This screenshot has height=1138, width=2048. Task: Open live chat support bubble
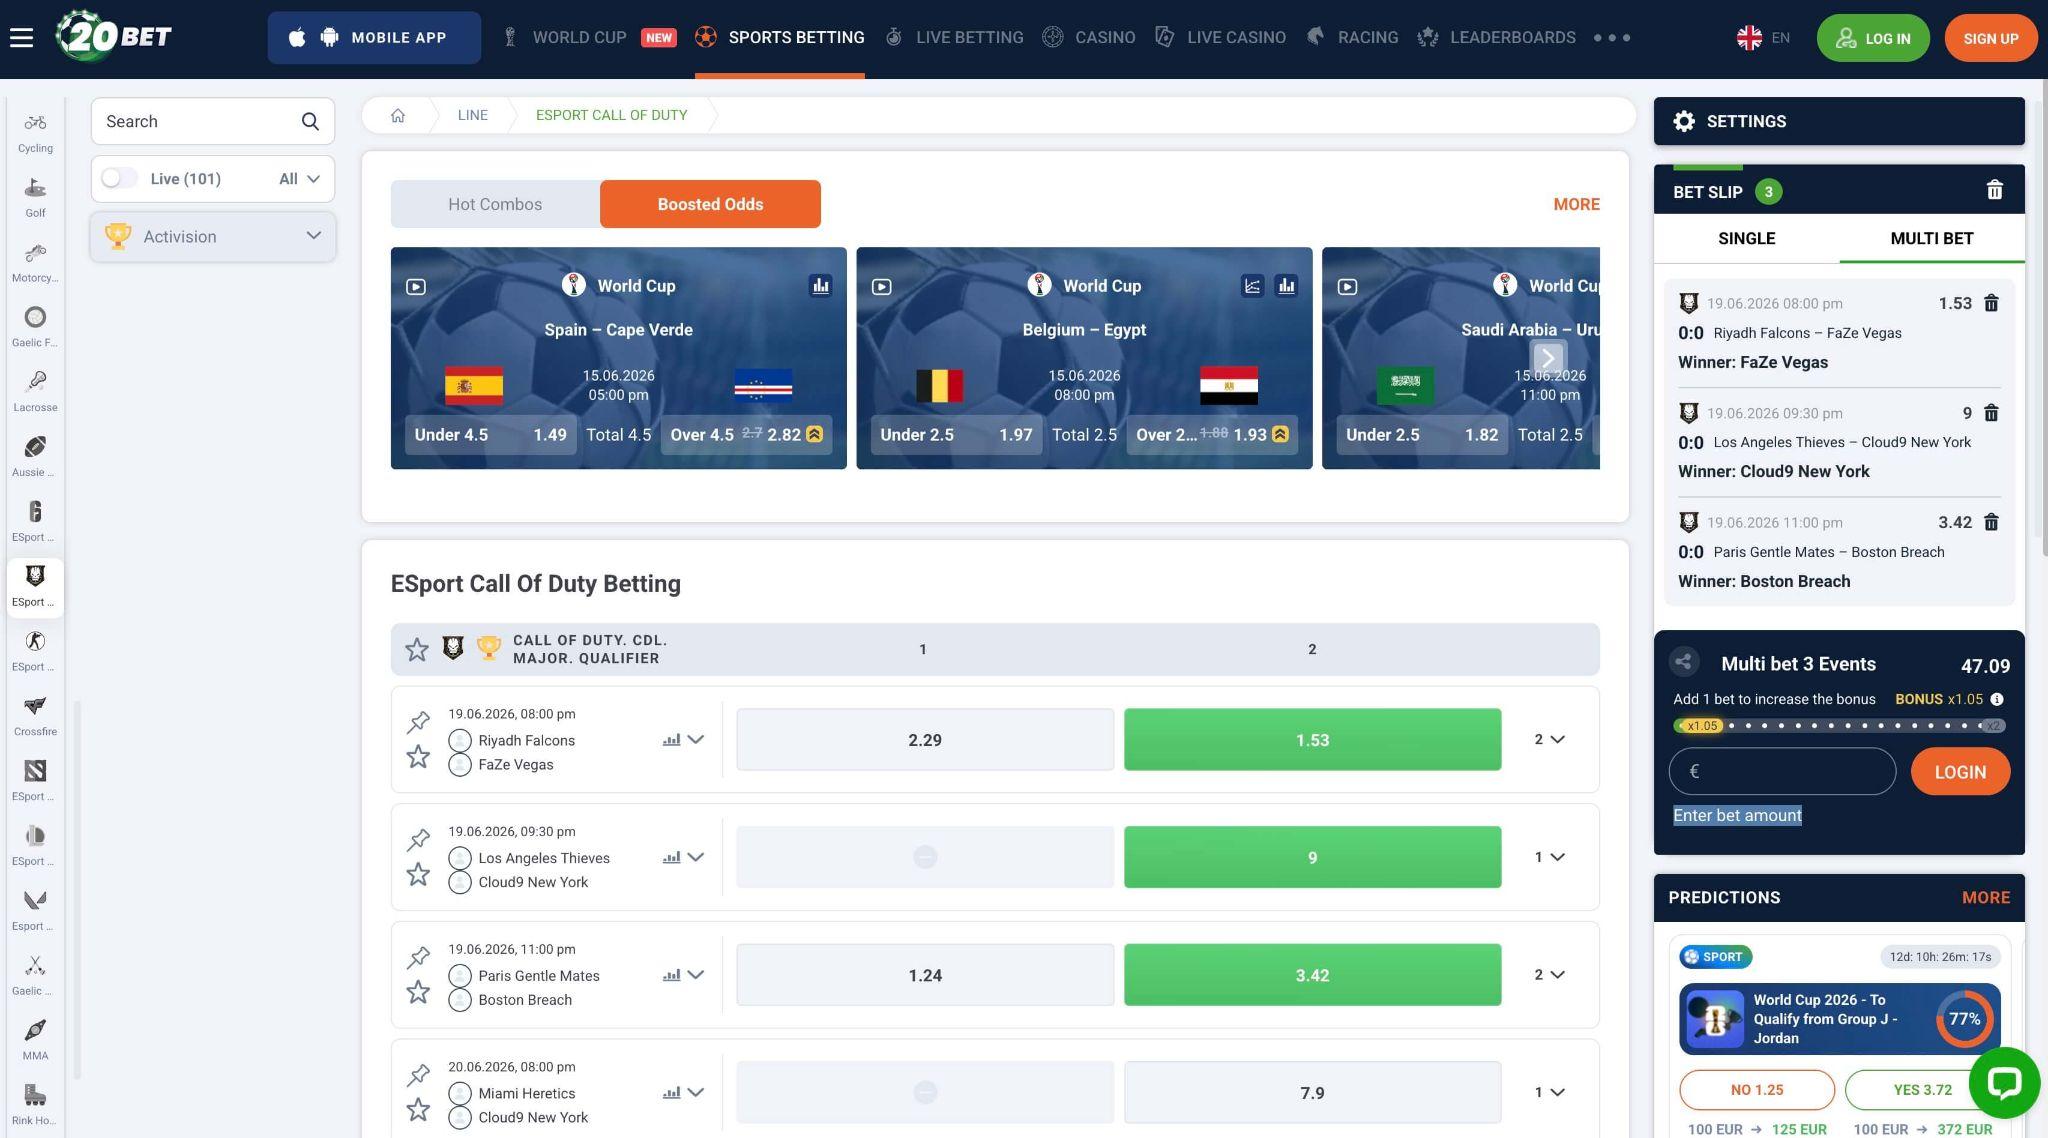point(2004,1083)
